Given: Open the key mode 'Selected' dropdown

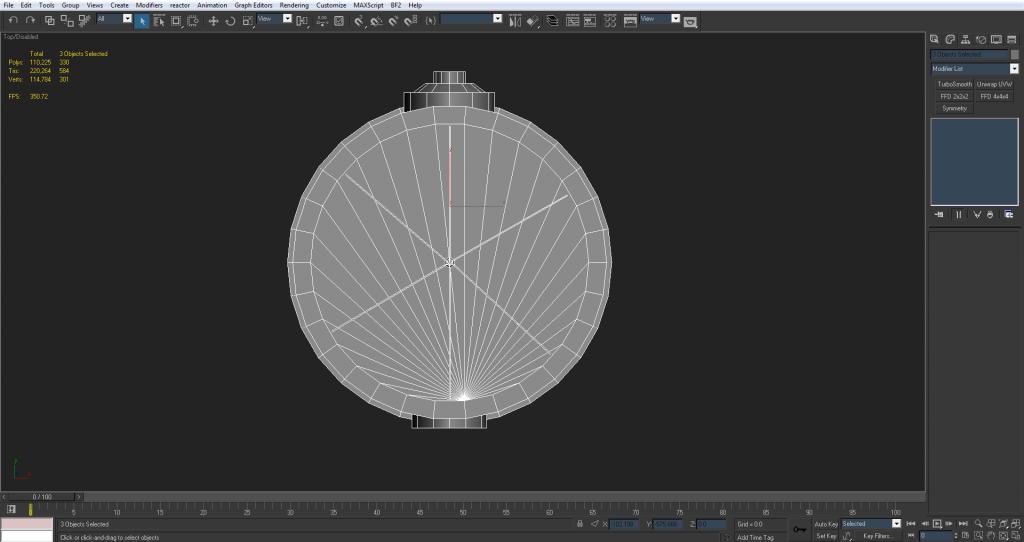Looking at the screenshot, I should [x=896, y=523].
